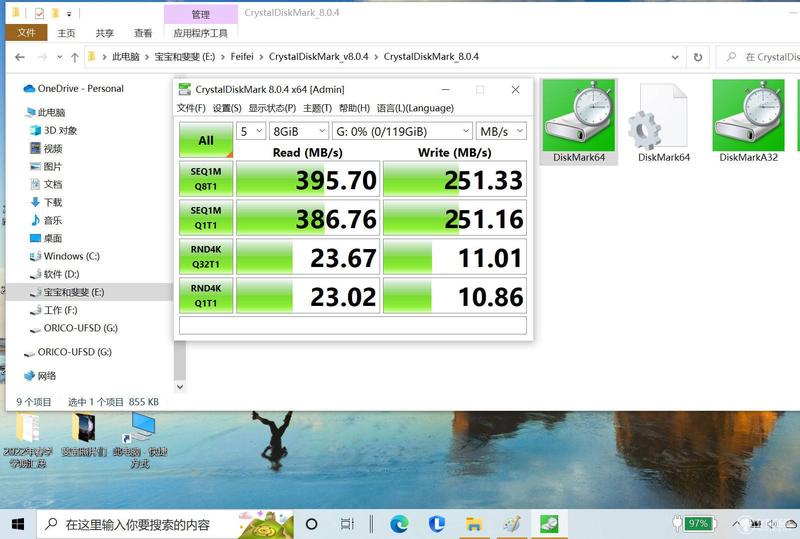This screenshot has width=800, height=539.
Task: Start the SEQ1M Q8T1 test
Action: (206, 179)
